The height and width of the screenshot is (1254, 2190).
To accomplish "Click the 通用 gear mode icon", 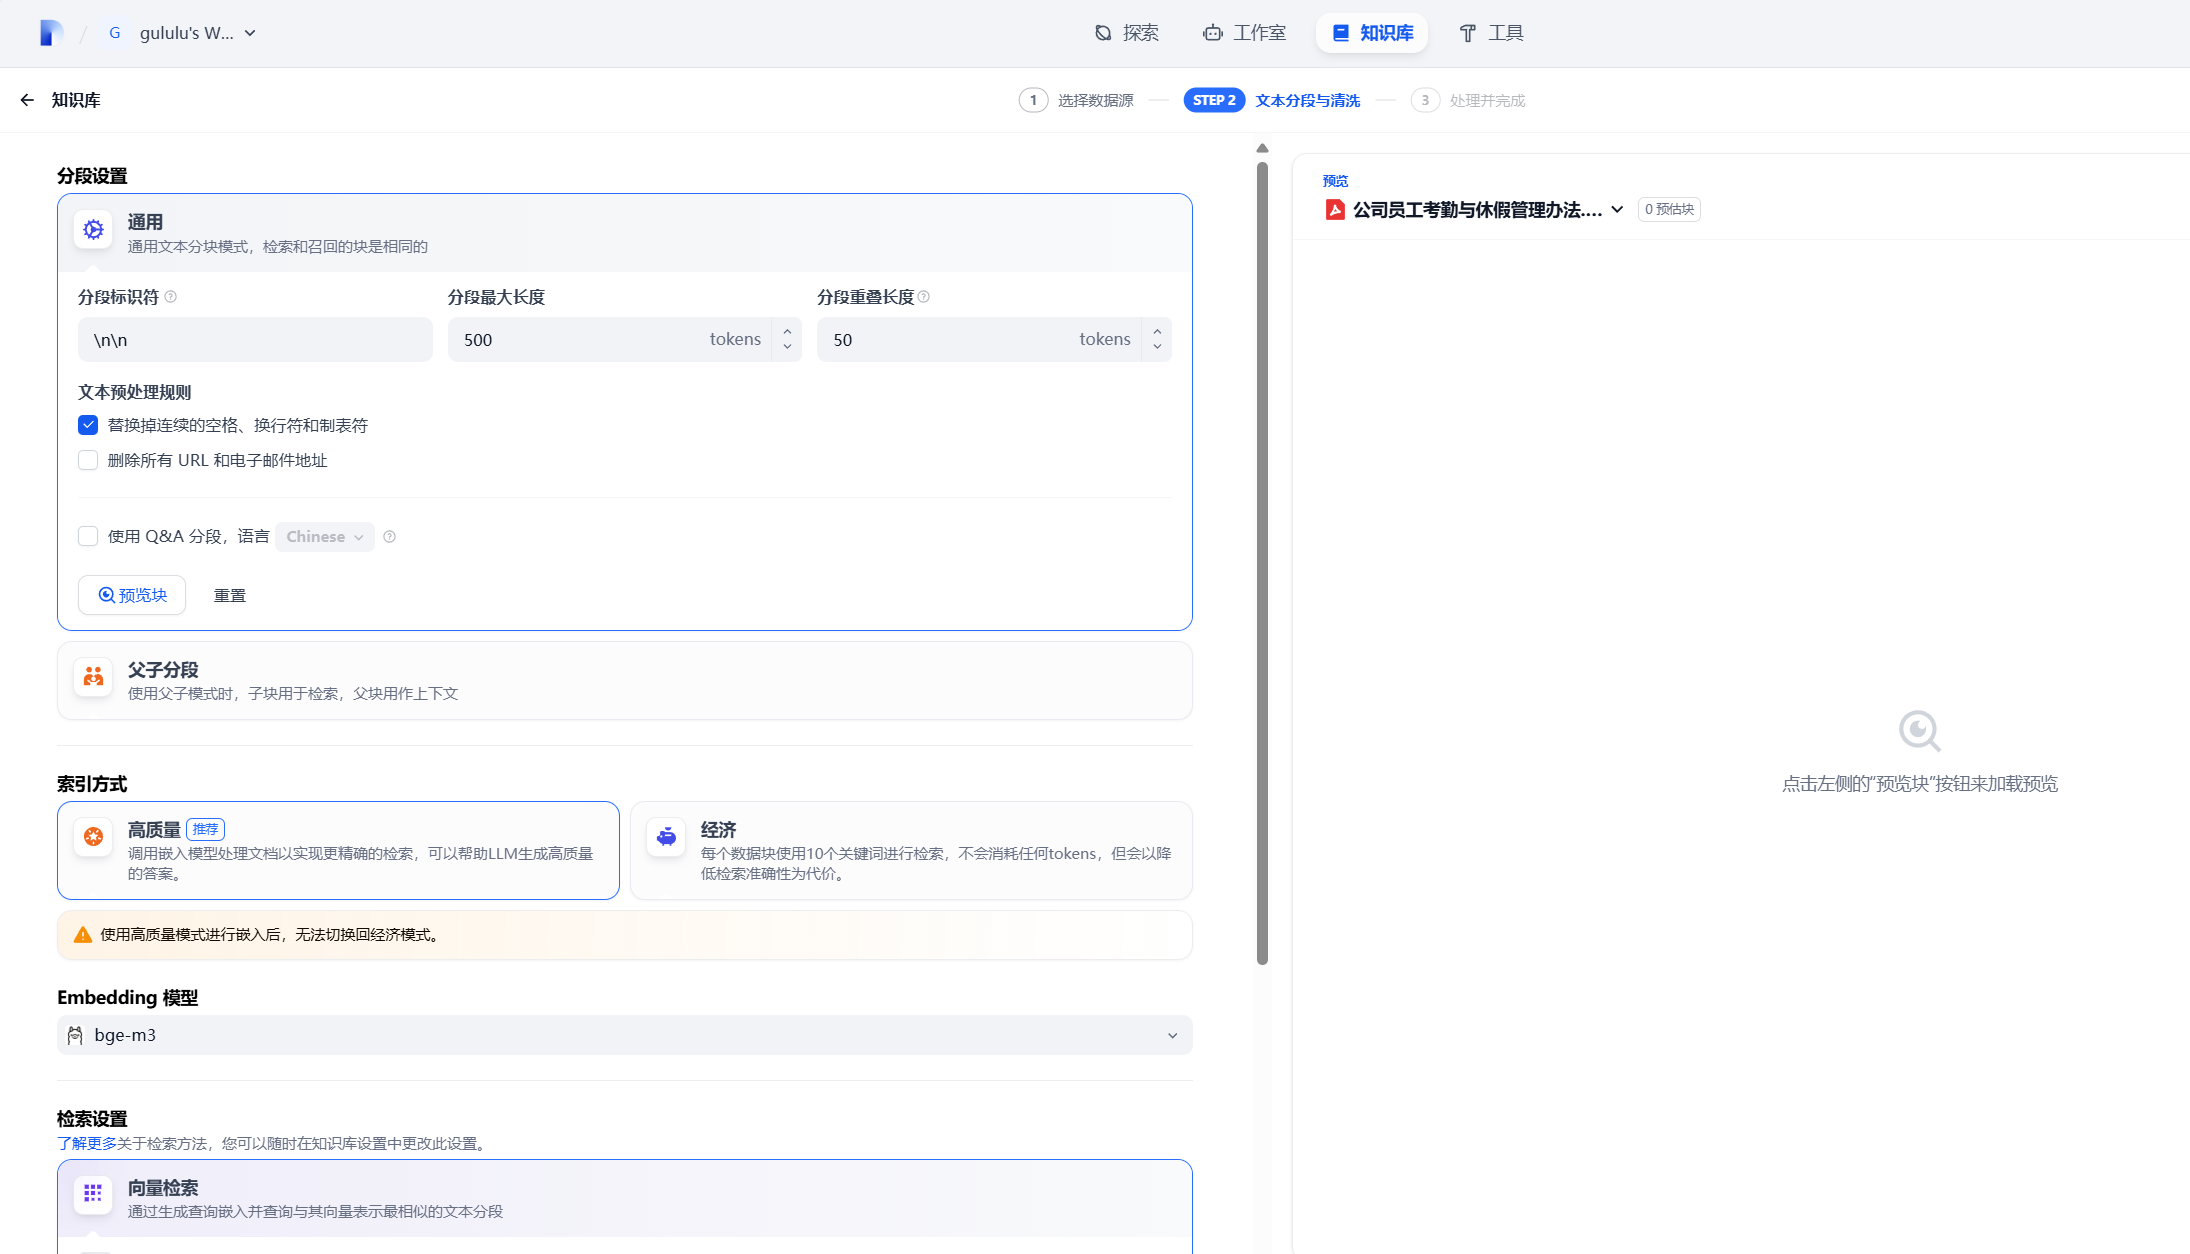I will point(93,230).
